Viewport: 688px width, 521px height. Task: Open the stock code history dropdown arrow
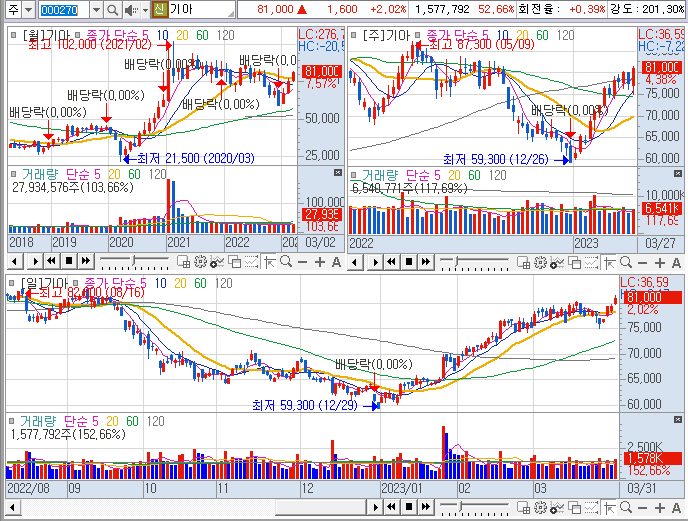pos(97,10)
